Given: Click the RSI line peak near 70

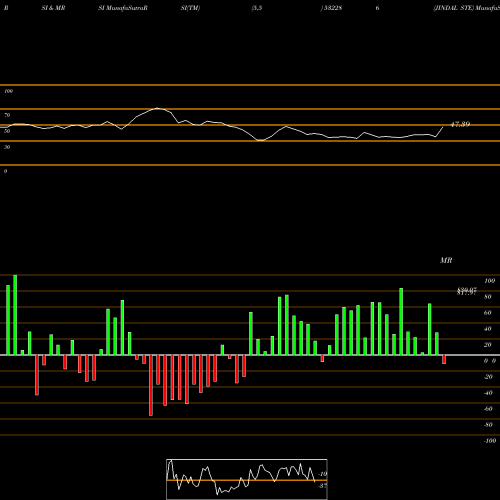Looking at the screenshot, I should 157,108.
